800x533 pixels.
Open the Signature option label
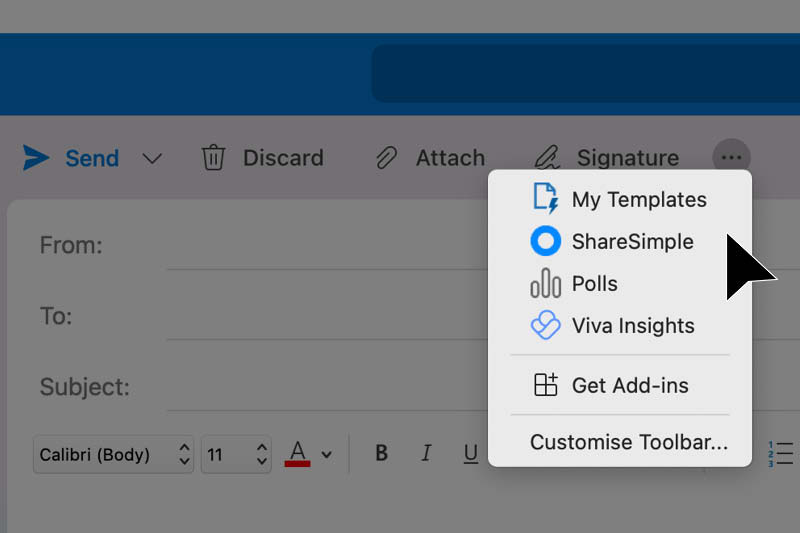click(628, 158)
